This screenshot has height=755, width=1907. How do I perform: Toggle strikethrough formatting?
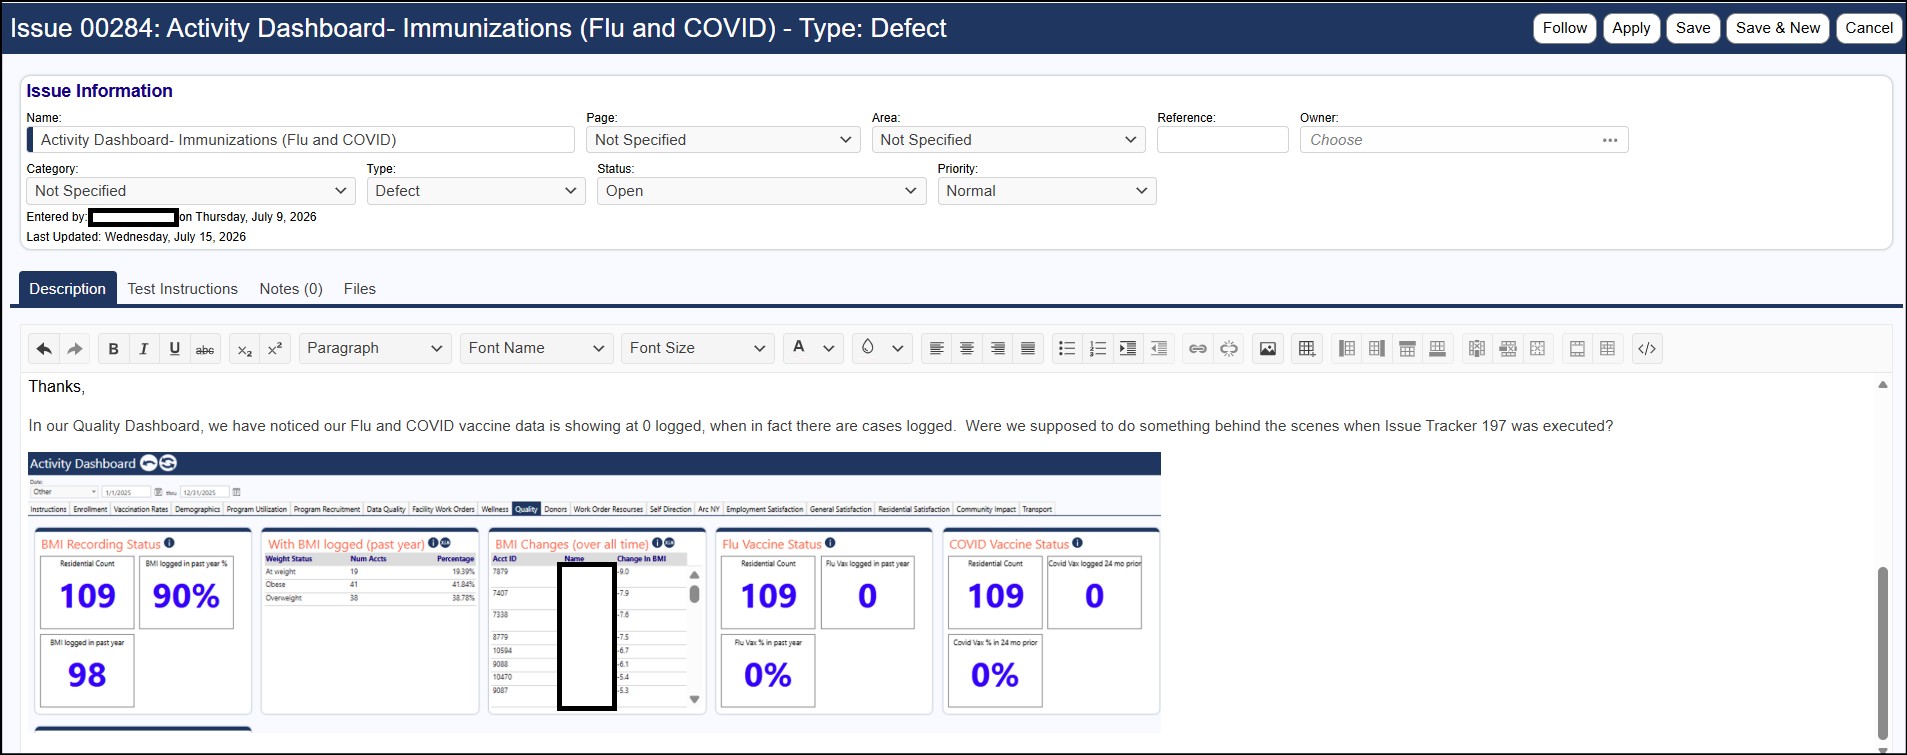pos(205,349)
